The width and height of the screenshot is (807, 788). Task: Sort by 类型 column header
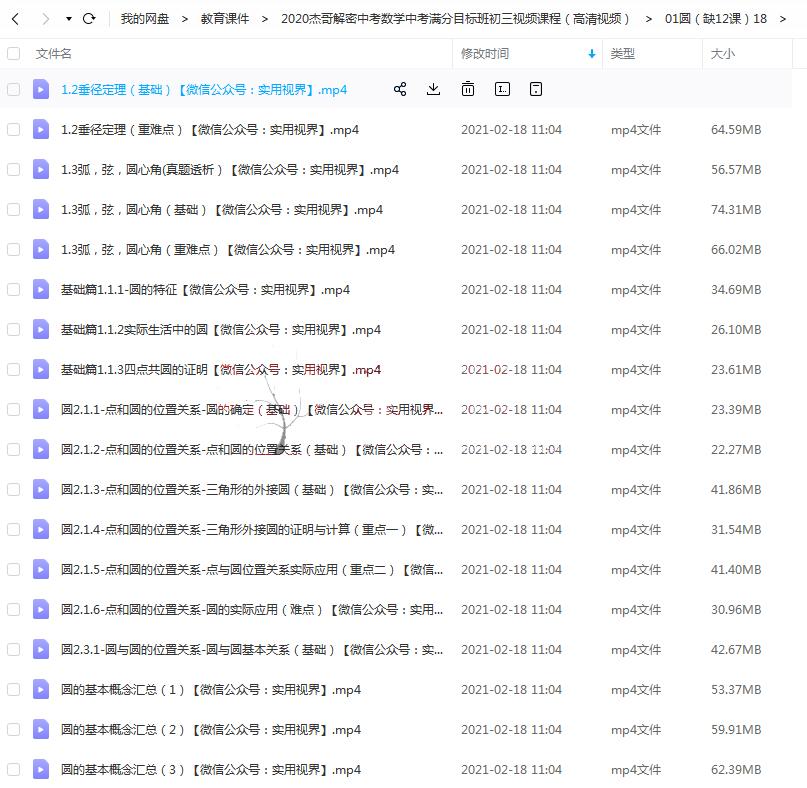click(x=622, y=54)
